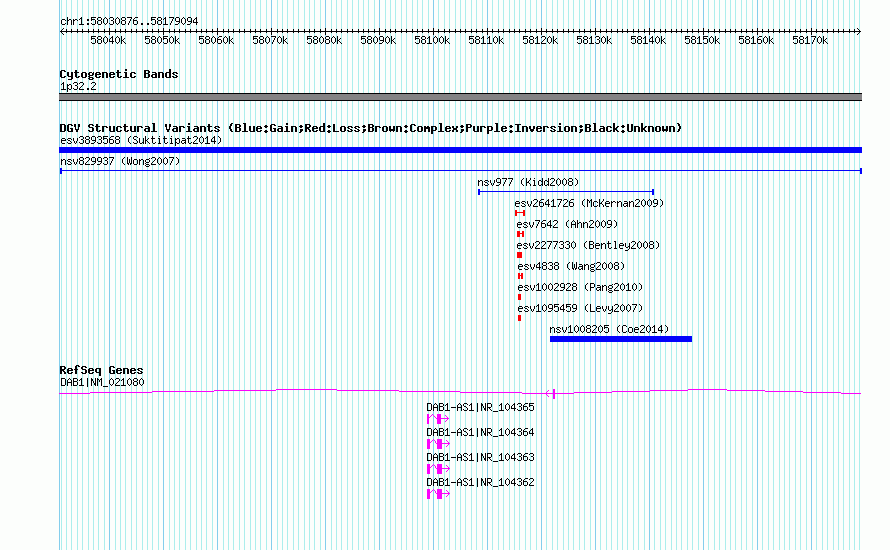Click the 58100k ruler tick label
Viewport: 890px width, 550px height.
pos(432,40)
